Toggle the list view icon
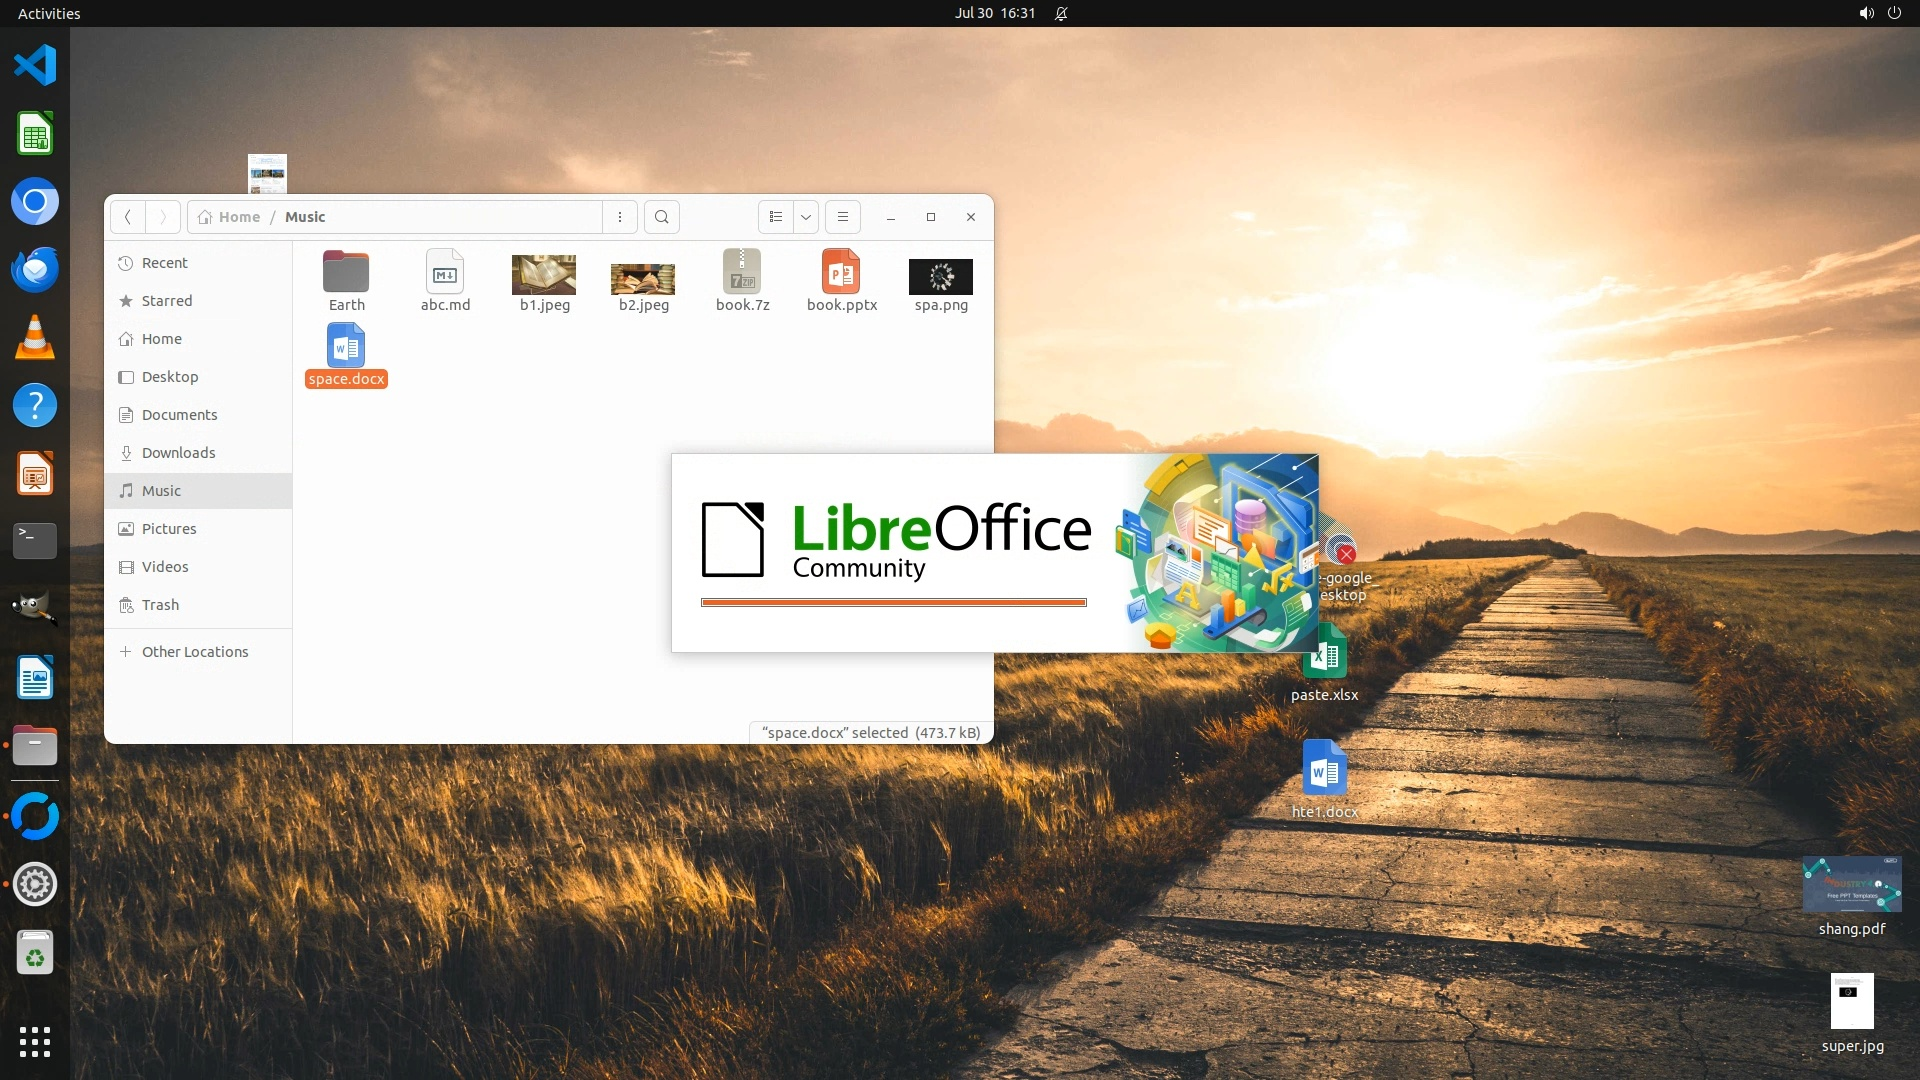Image resolution: width=1920 pixels, height=1080 pixels. click(776, 217)
